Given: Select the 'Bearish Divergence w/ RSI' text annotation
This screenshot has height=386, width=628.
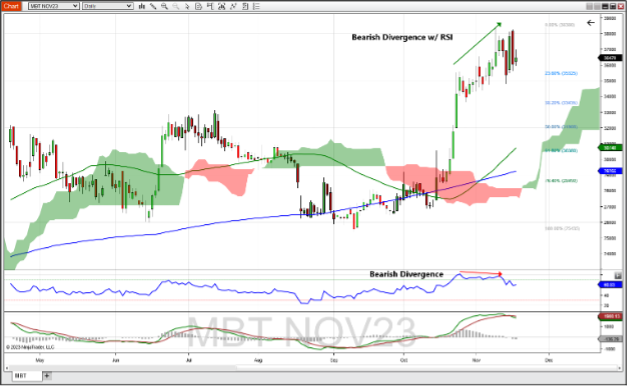Looking at the screenshot, I should pos(402,37).
